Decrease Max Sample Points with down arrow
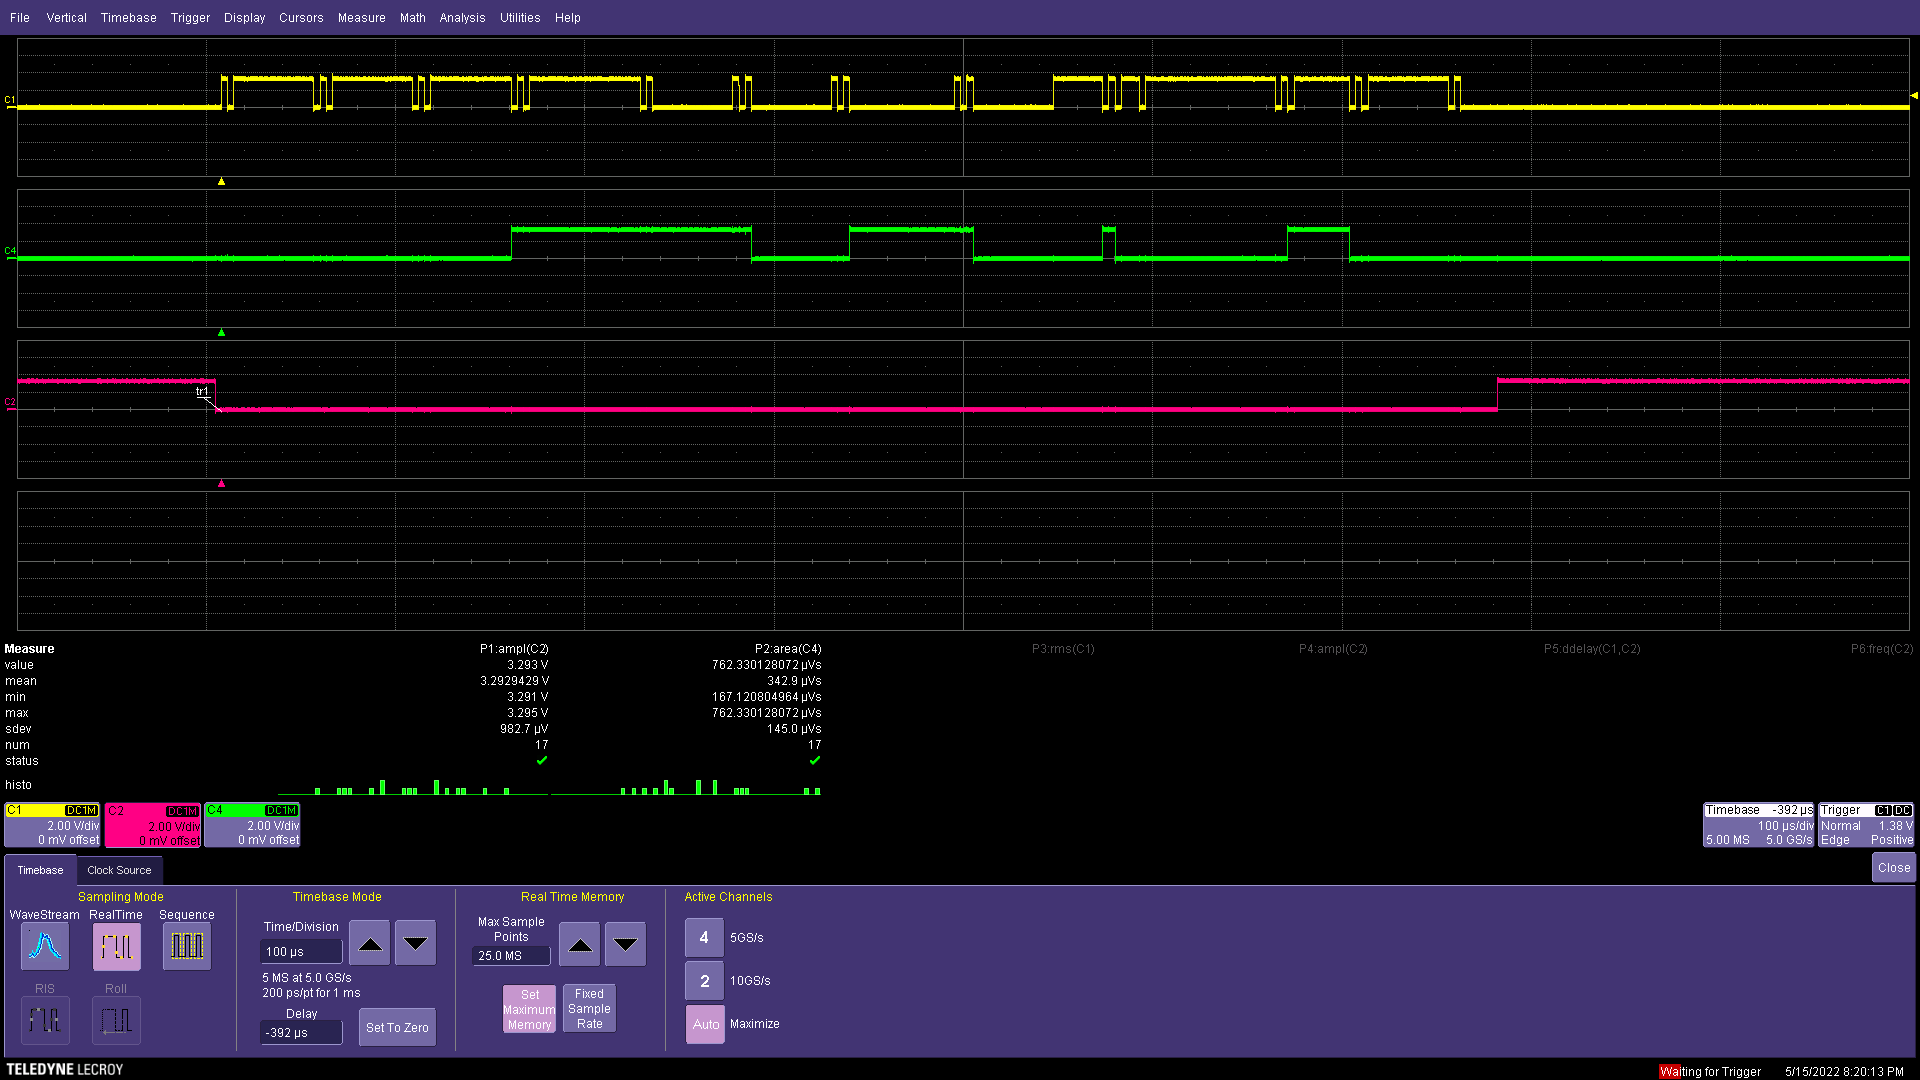The width and height of the screenshot is (1920, 1080). click(x=625, y=944)
